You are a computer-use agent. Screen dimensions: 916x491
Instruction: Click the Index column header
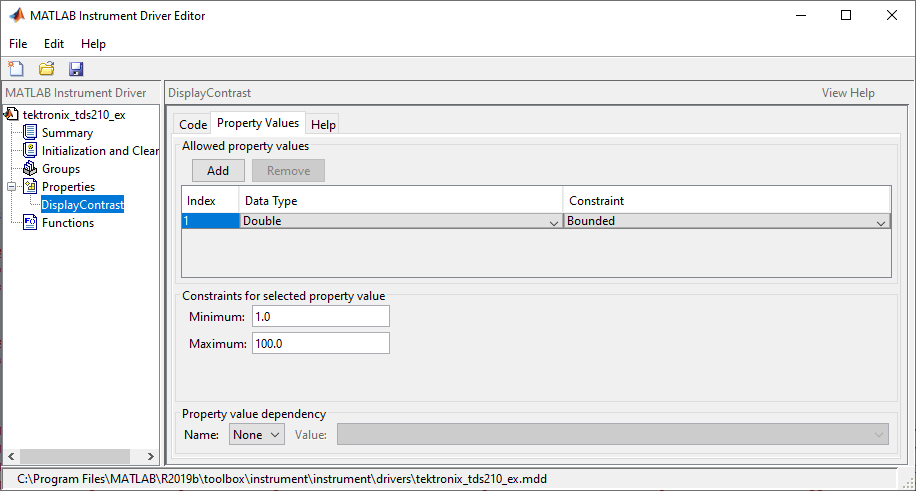pyautogui.click(x=210, y=200)
